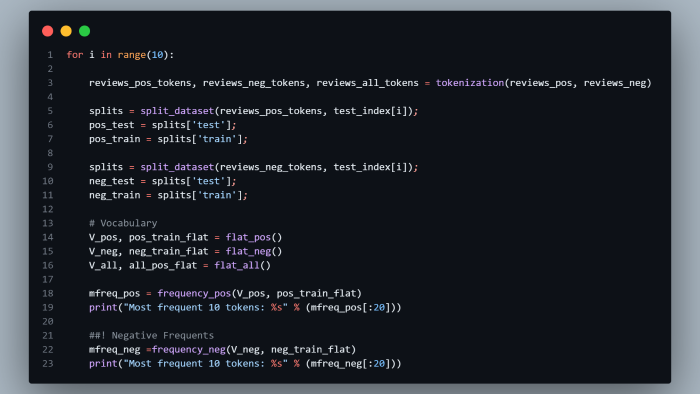
Task: Click the green maximize dot
Action: (x=84, y=31)
